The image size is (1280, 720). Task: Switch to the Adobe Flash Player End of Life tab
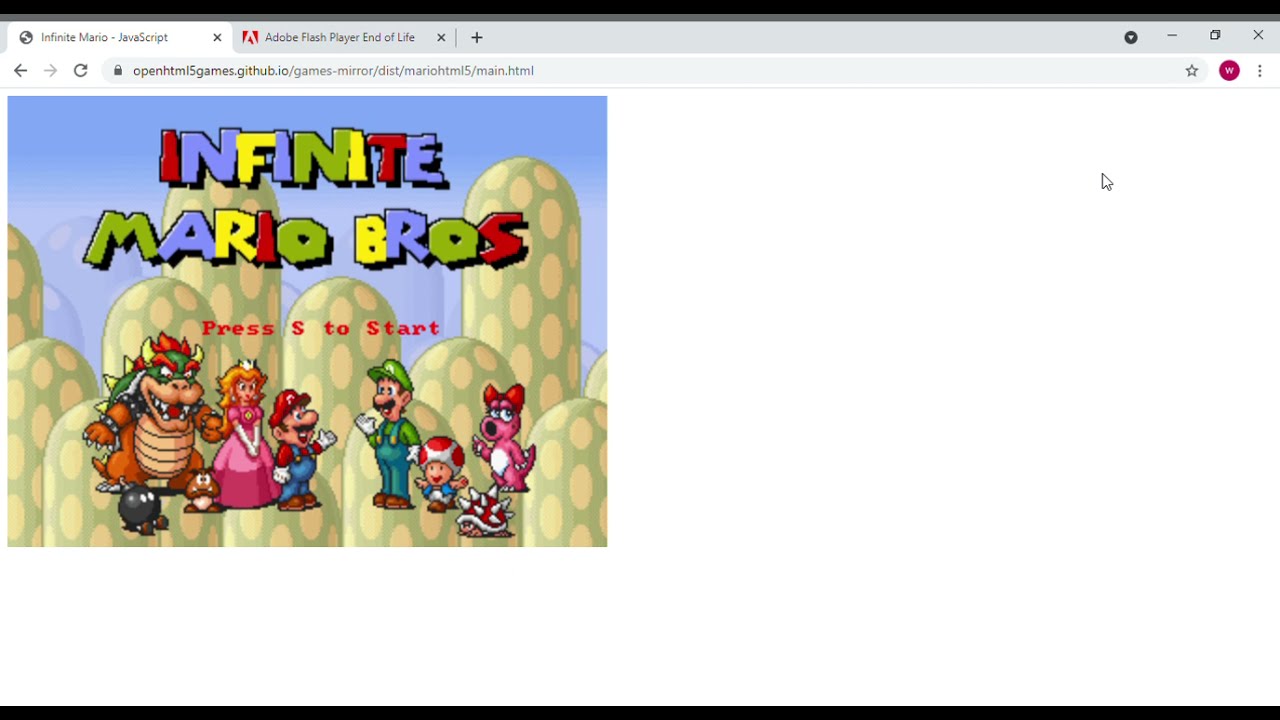pyautogui.click(x=344, y=38)
